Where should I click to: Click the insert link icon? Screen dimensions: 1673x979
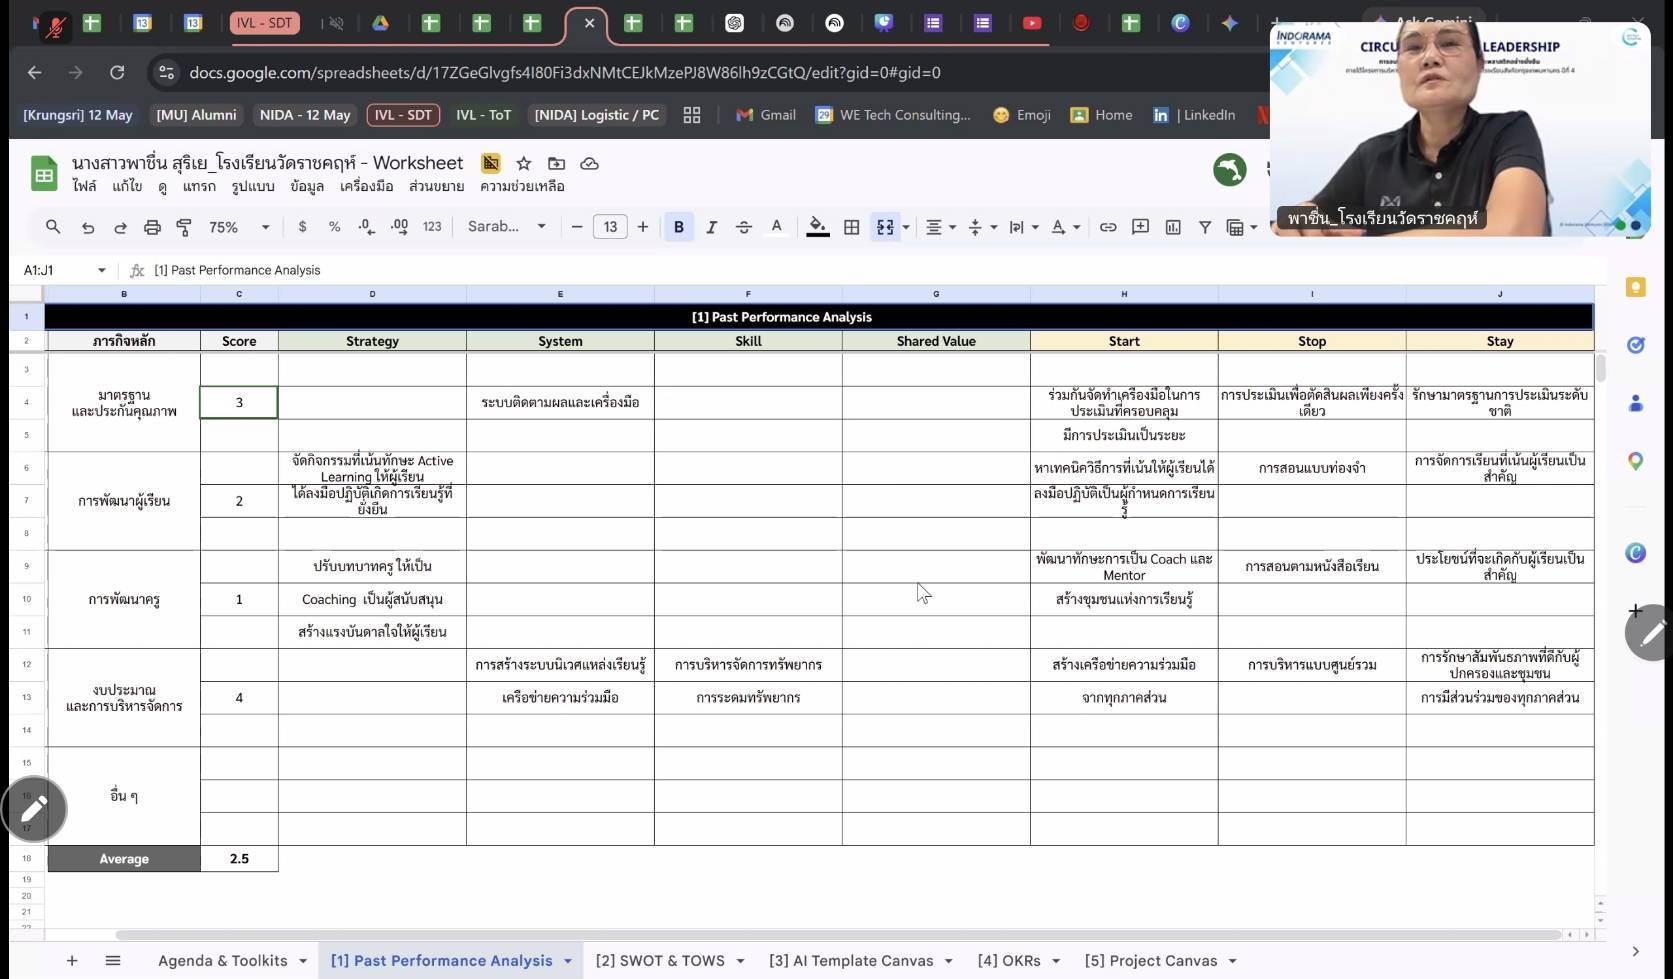pyautogui.click(x=1108, y=228)
